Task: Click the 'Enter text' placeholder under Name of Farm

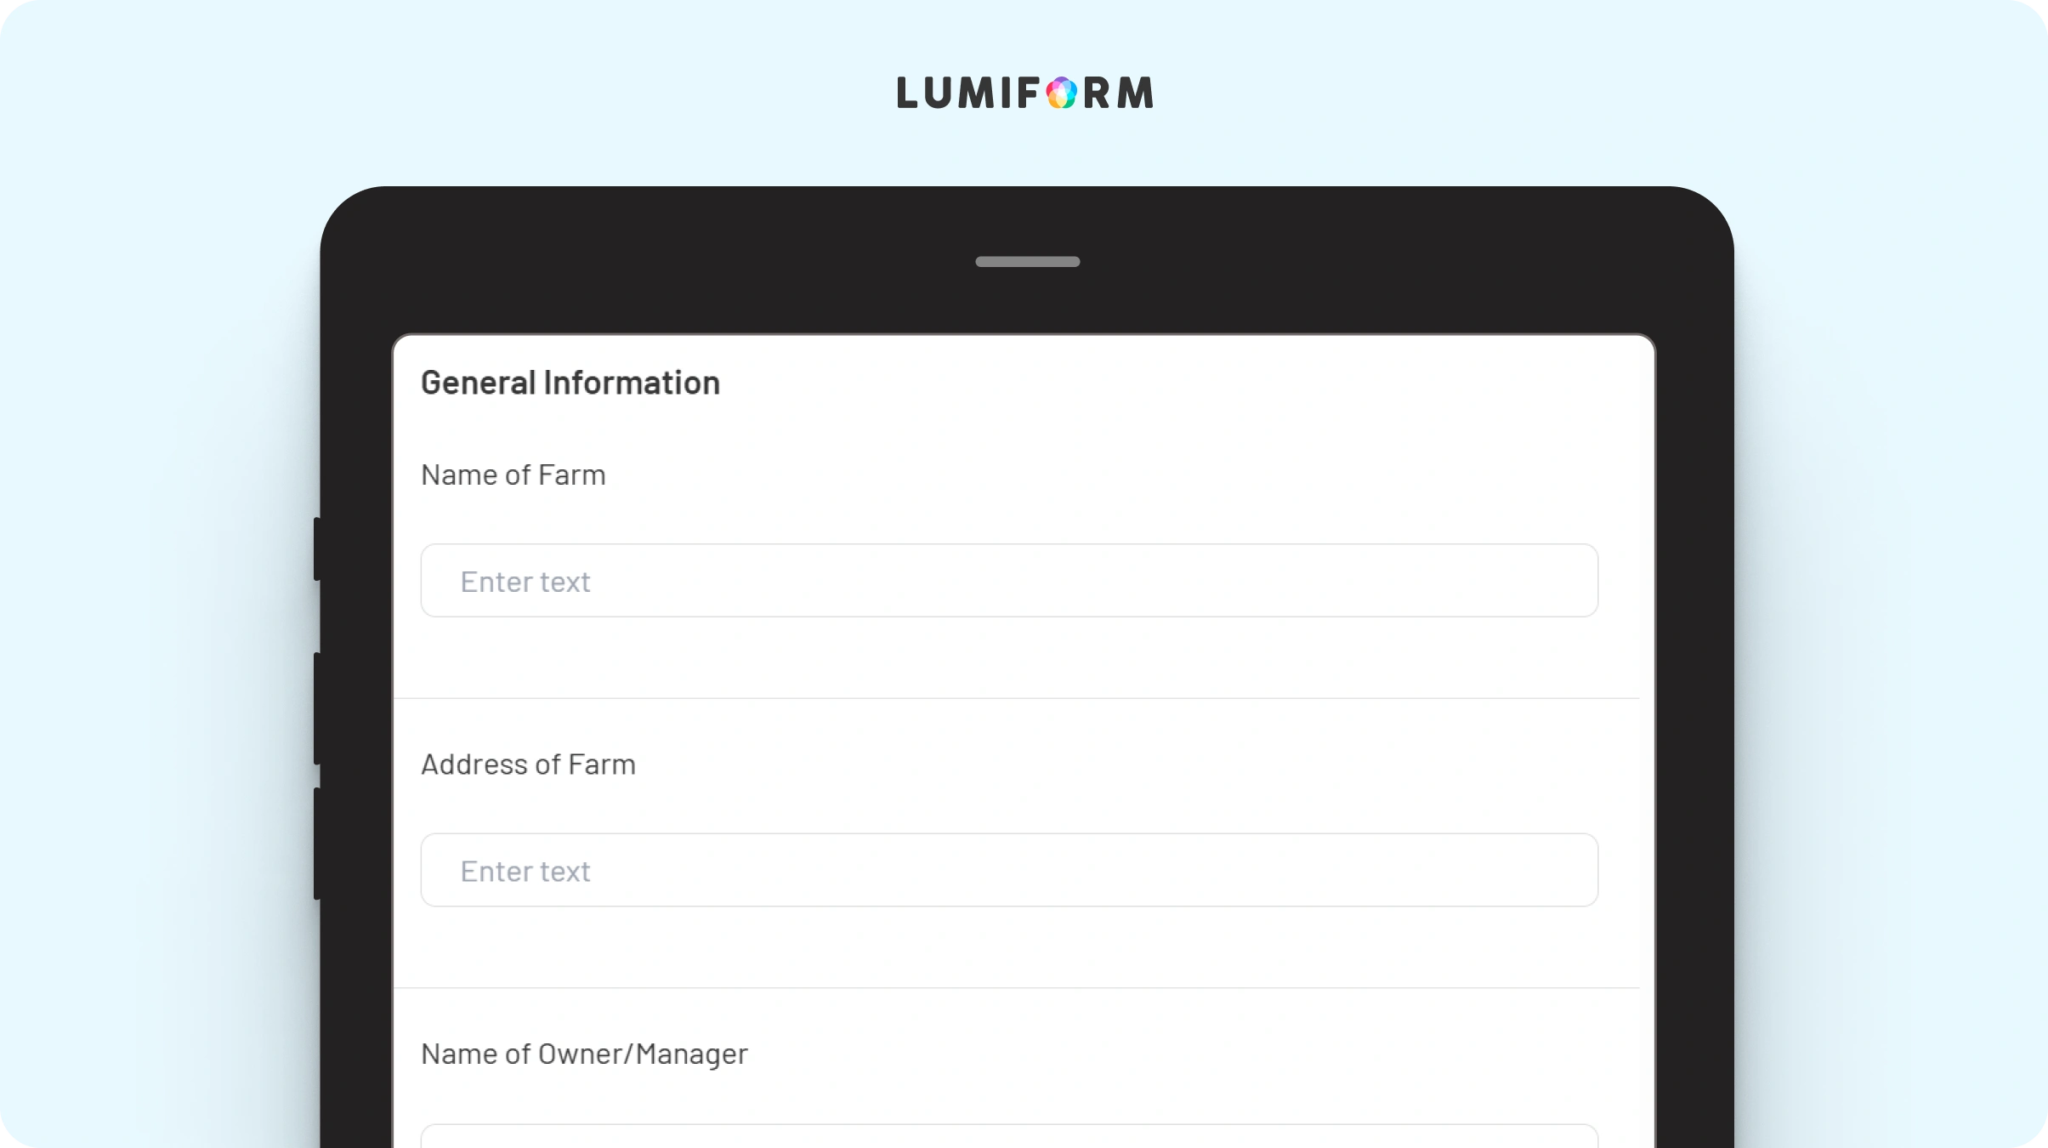Action: (525, 582)
